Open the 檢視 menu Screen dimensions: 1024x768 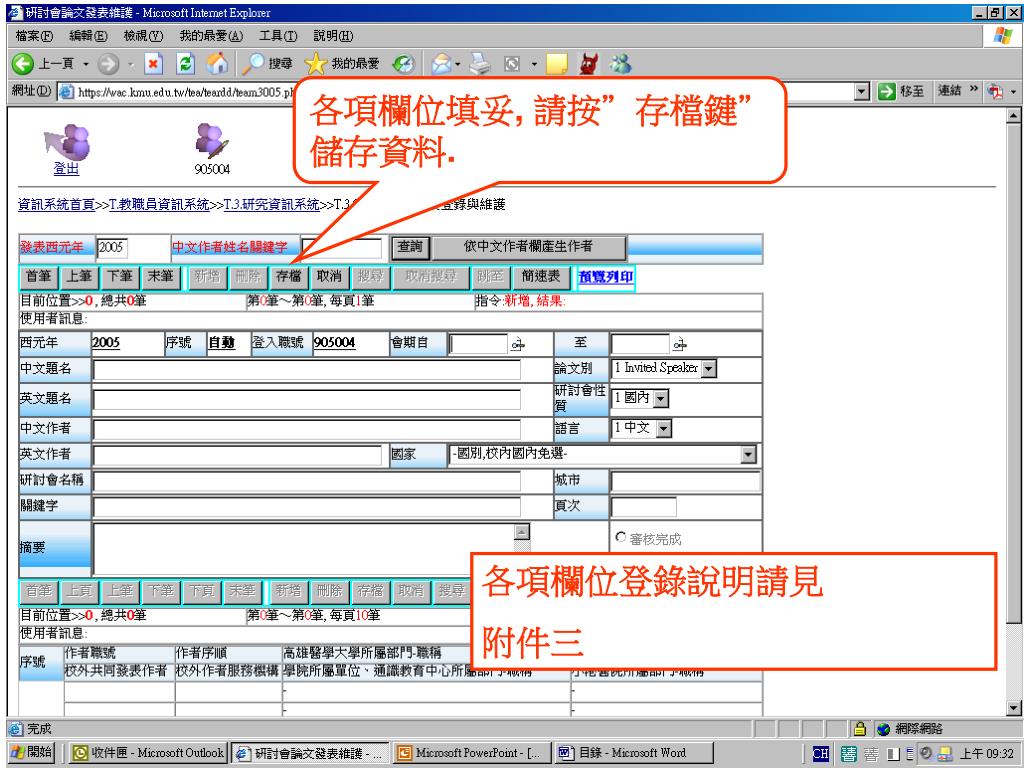143,36
